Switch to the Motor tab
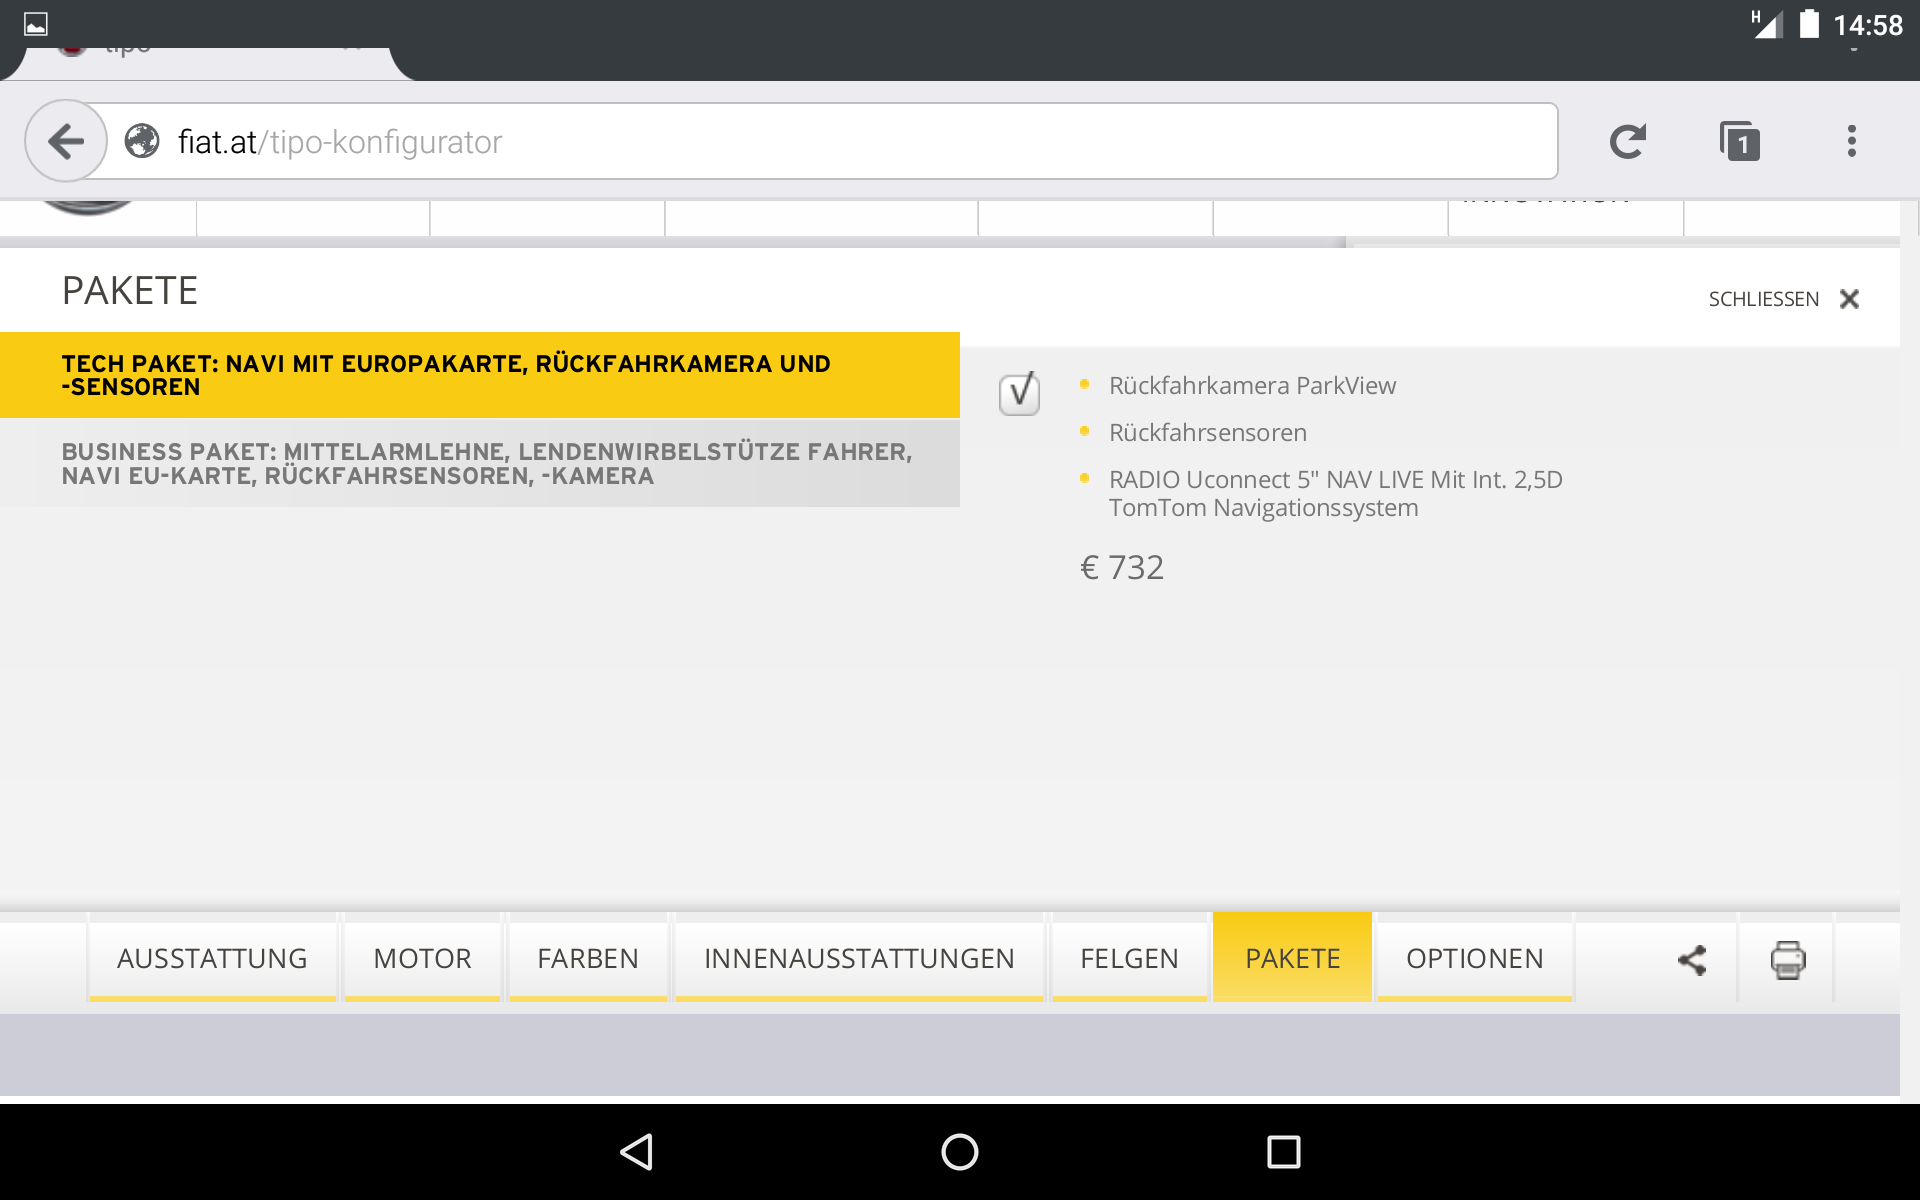The height and width of the screenshot is (1200, 1920). (422, 958)
